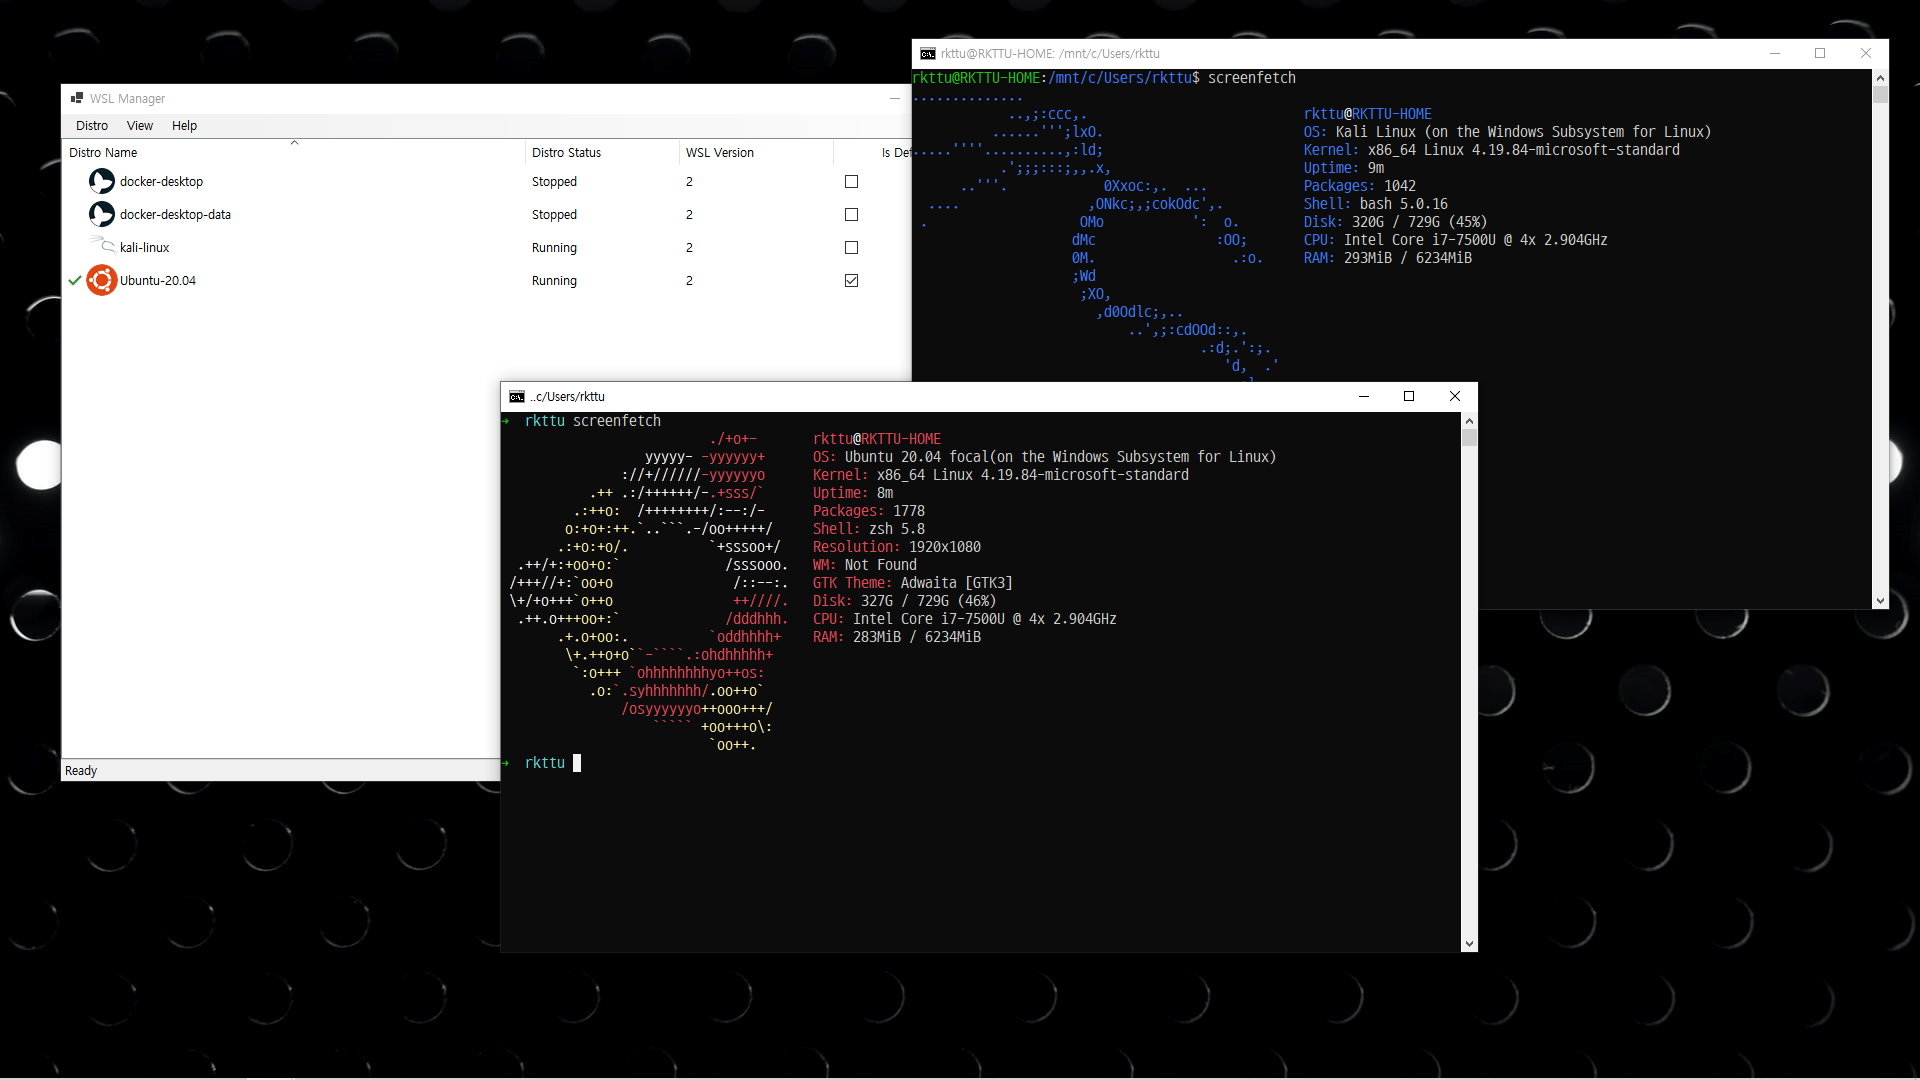Click the Kali terminal scrollbar's down arrow

tap(1880, 601)
